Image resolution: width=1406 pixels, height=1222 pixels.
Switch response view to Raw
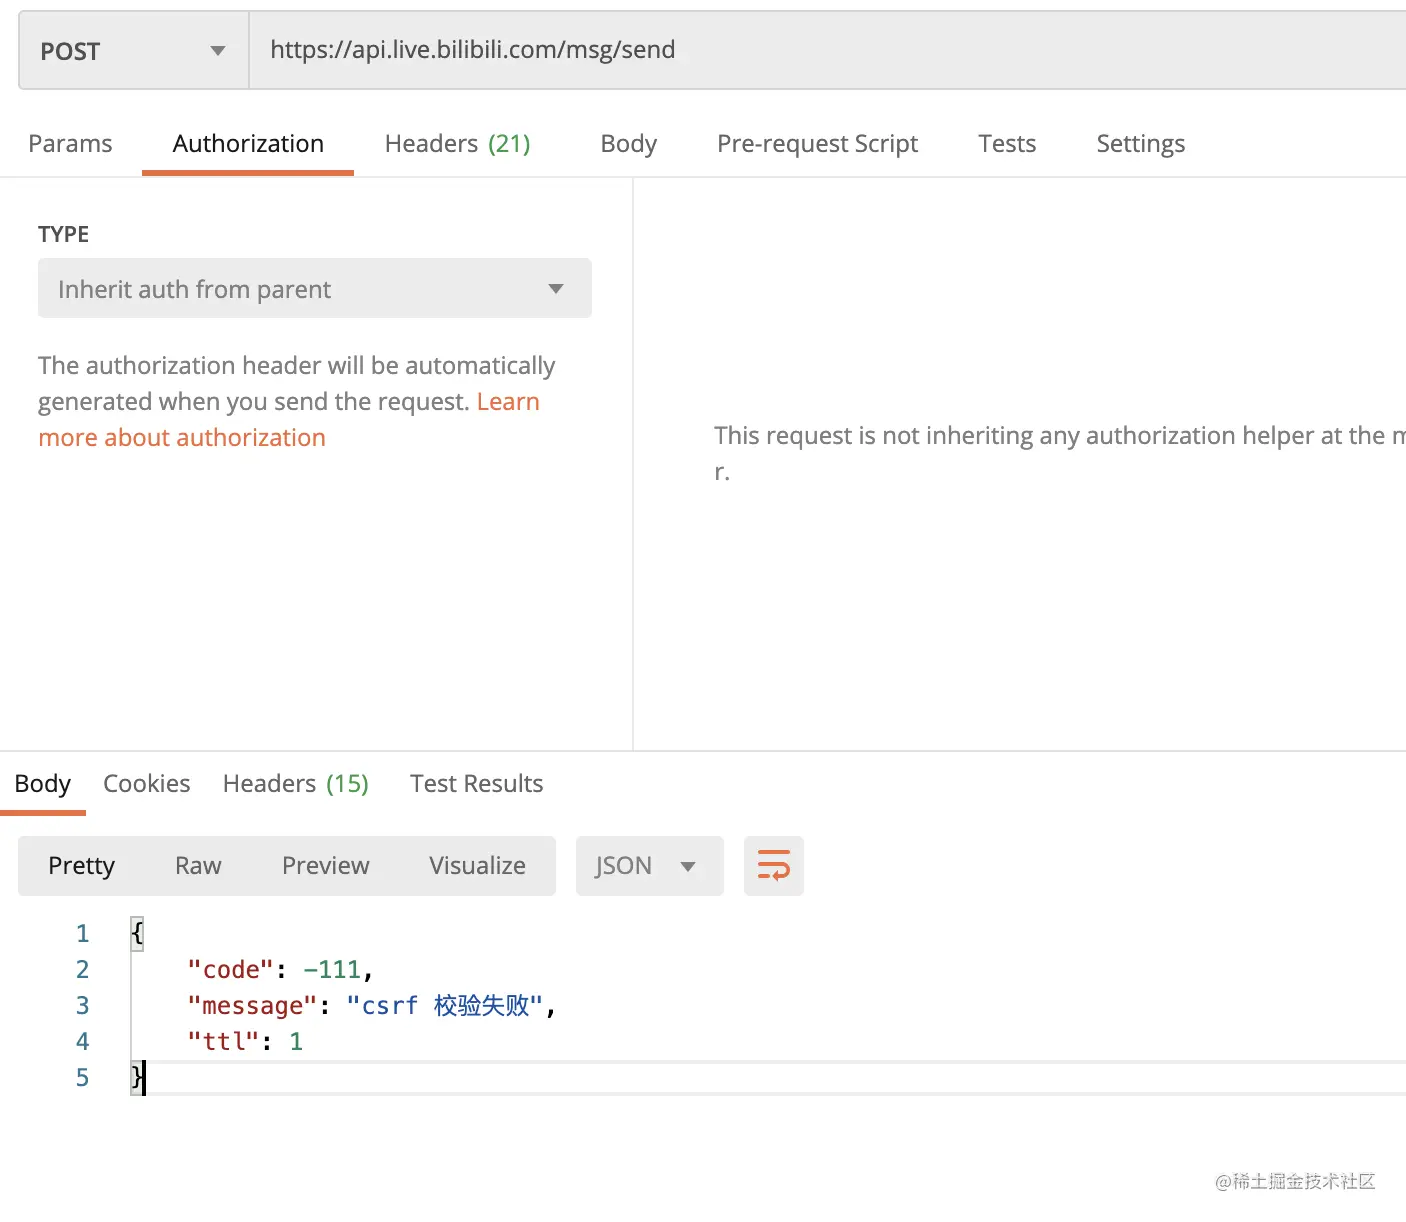click(x=198, y=866)
